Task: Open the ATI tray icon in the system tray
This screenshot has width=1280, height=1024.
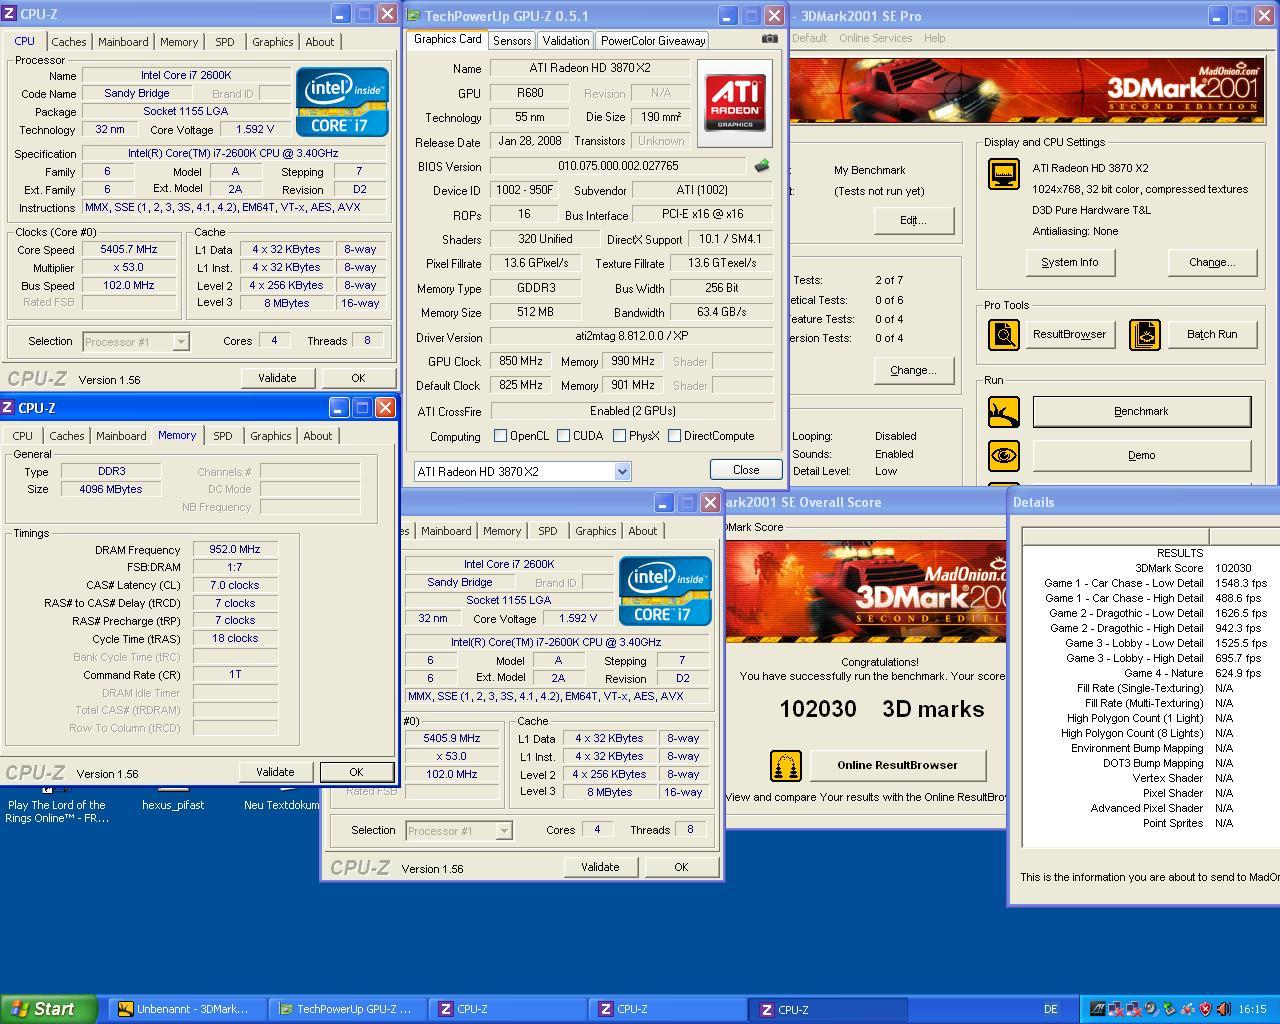Action: click(x=1098, y=1009)
